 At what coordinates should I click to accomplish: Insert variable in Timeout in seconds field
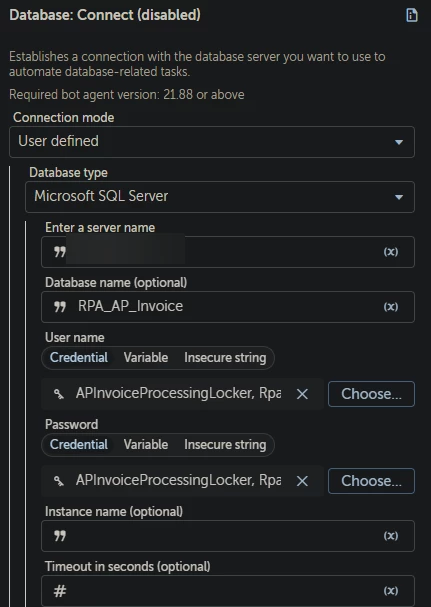pos(391,591)
